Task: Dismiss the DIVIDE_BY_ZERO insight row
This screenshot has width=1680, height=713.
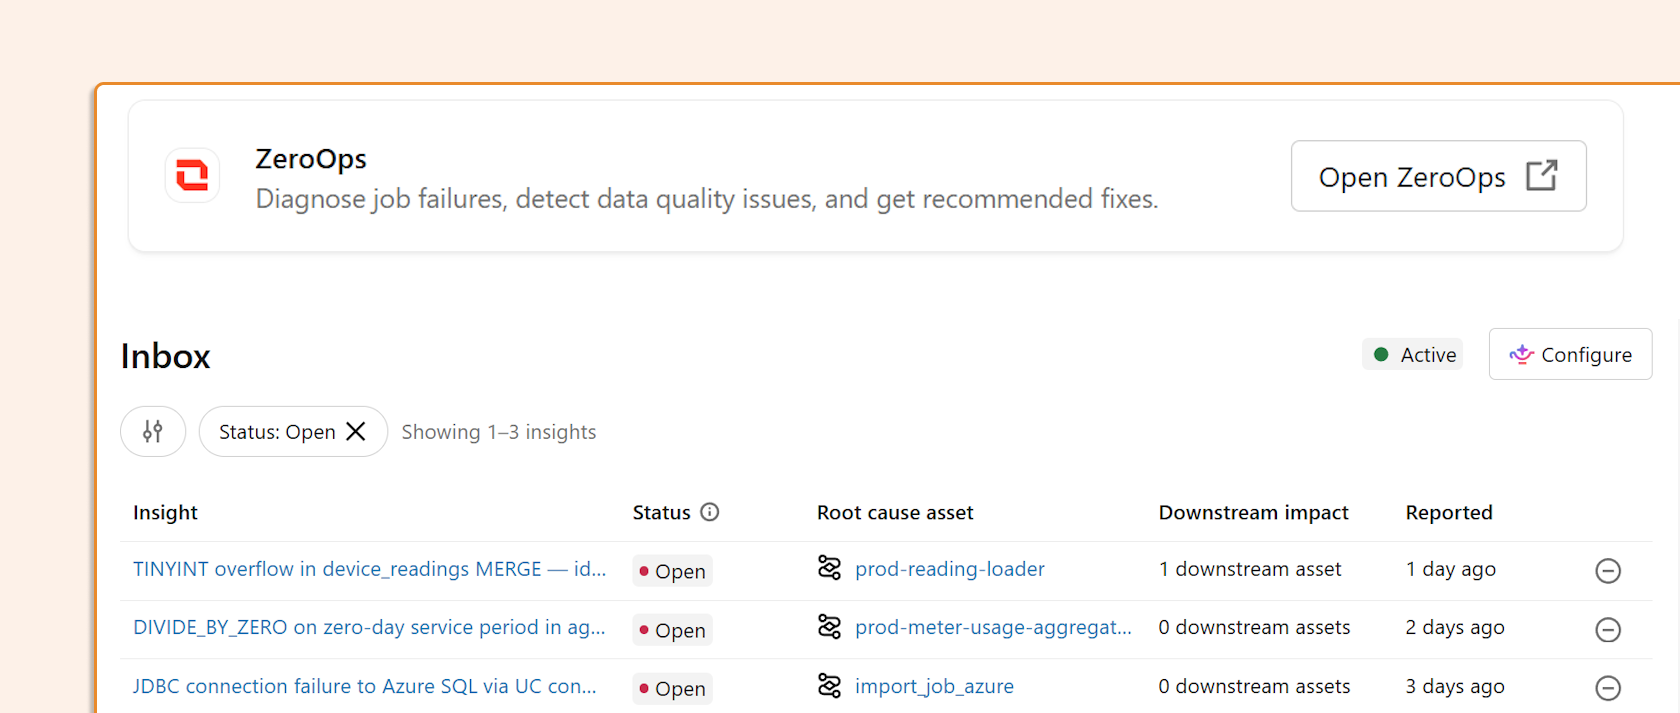Action: click(1608, 629)
